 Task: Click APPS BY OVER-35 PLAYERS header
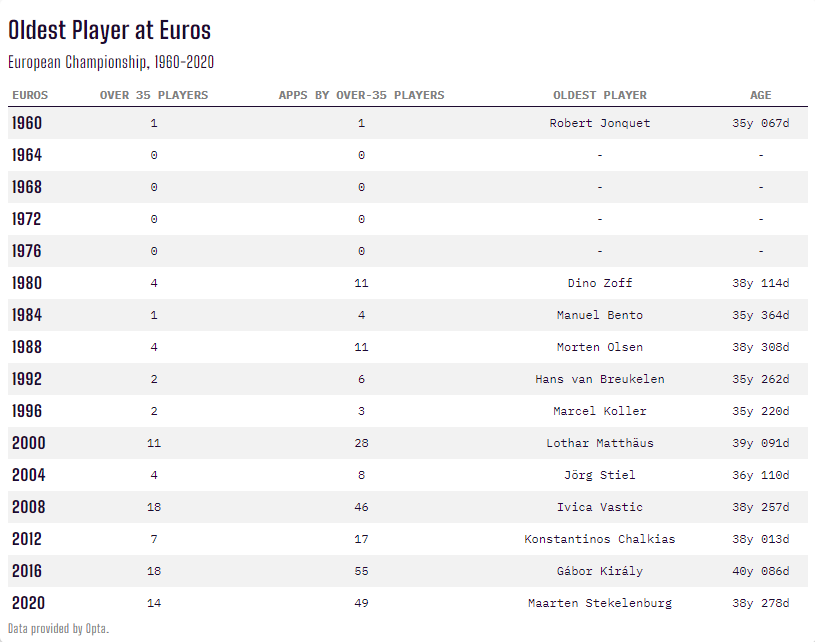[x=361, y=95]
